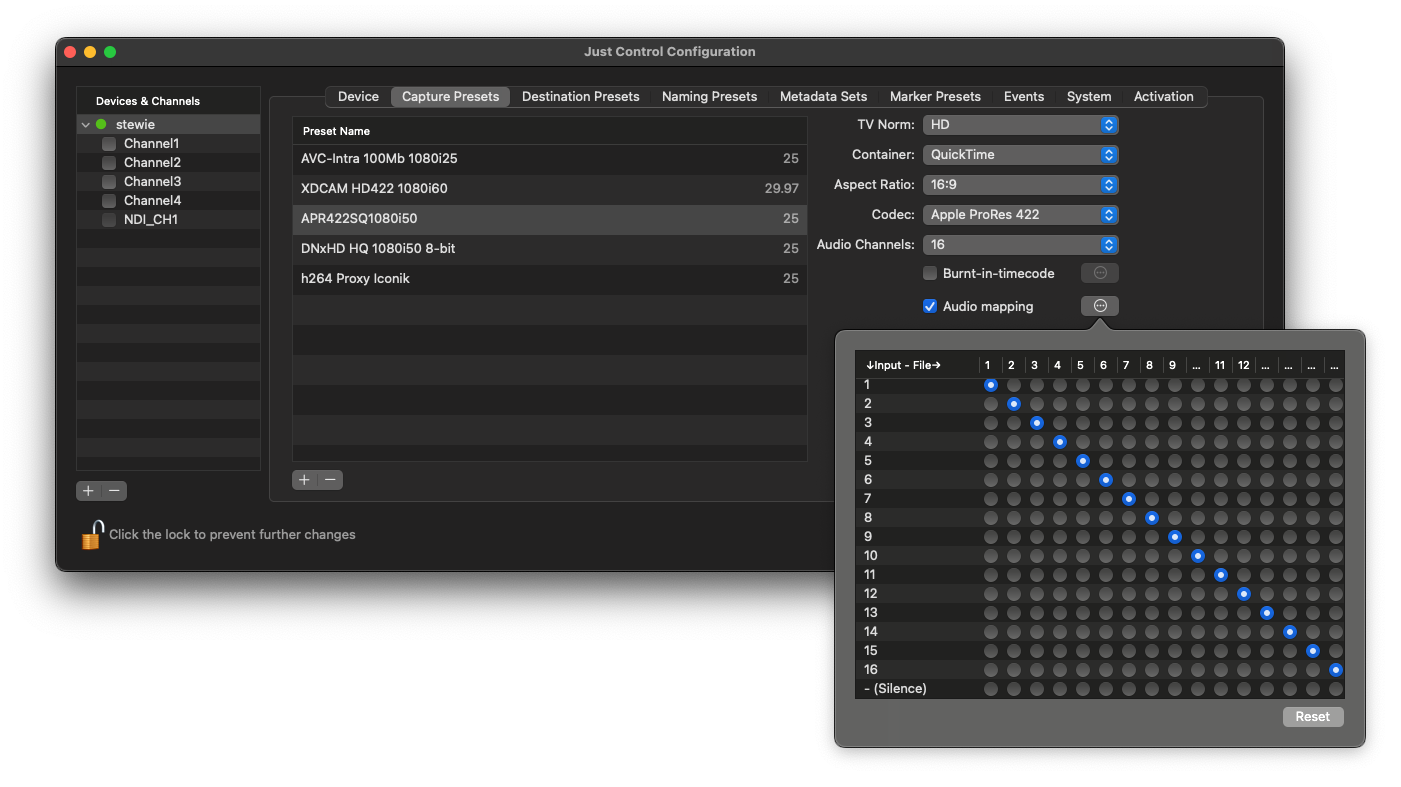
Task: Add a new capture preset with plus
Action: point(304,480)
